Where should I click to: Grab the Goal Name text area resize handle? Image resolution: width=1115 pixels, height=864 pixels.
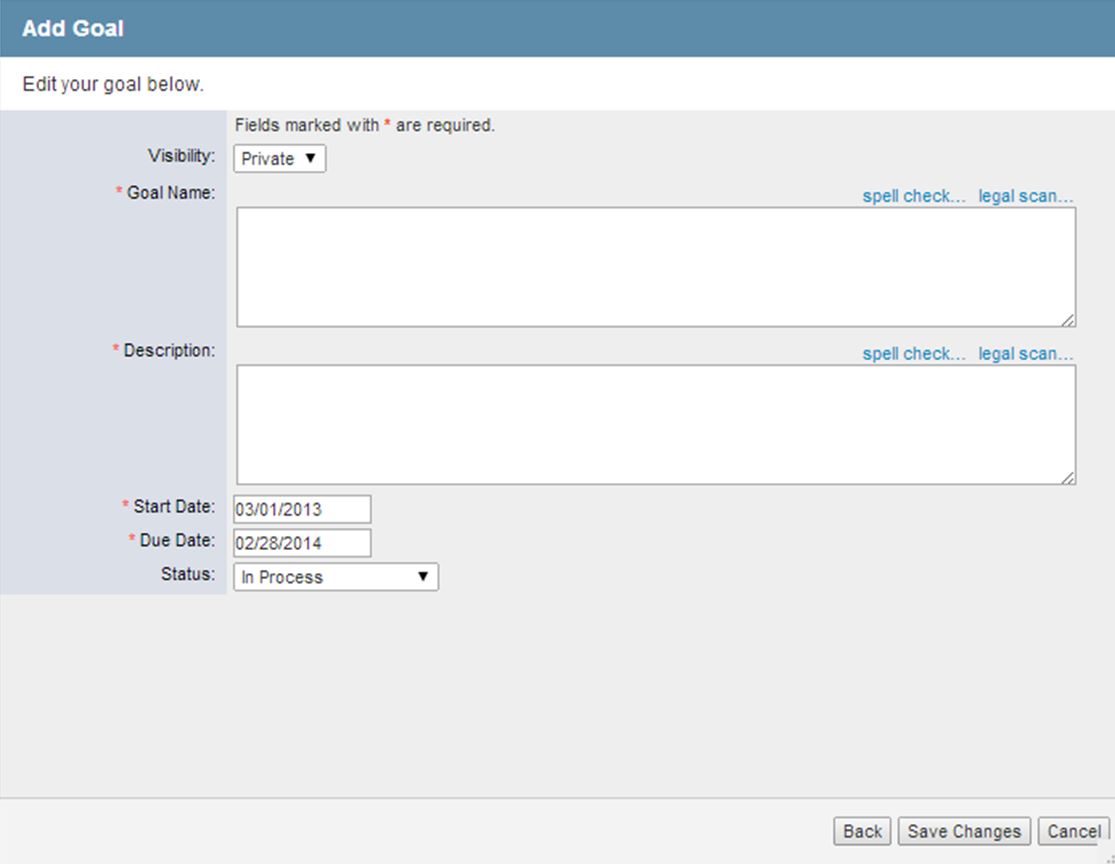[x=1069, y=320]
